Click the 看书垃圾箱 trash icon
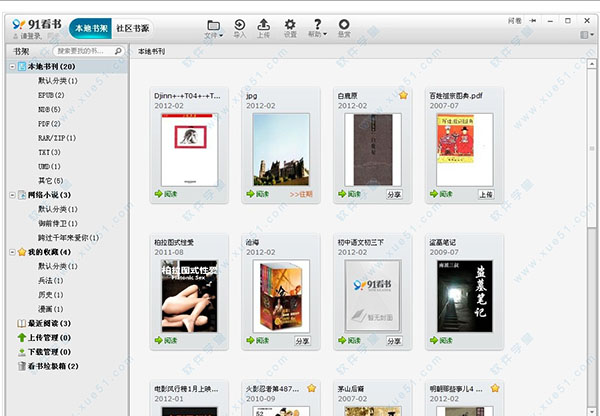600x416 pixels. [22, 366]
